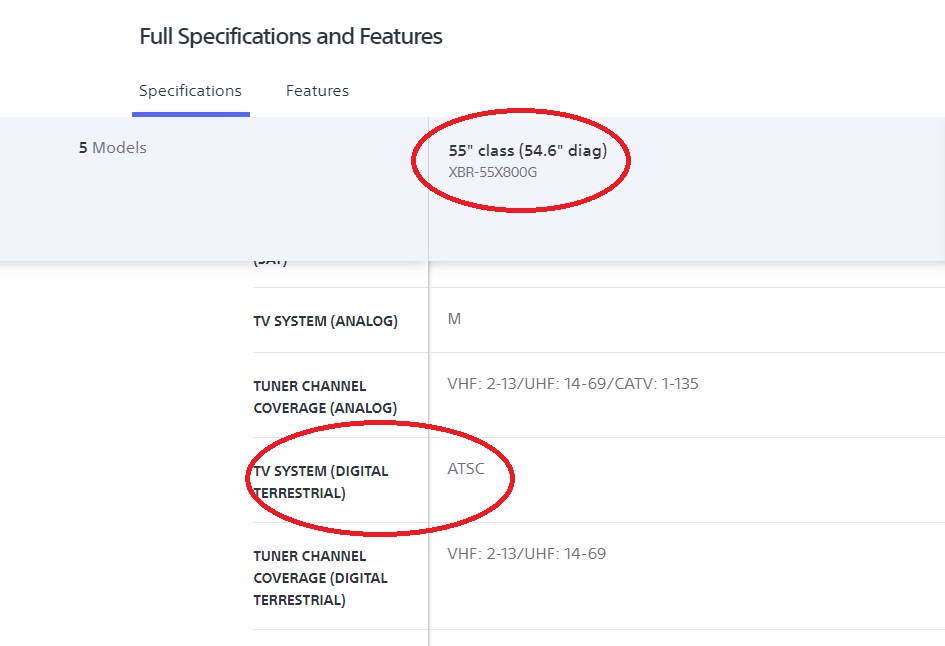Click the Full Specifications and Features heading
The height and width of the screenshot is (646, 945).
pos(290,37)
